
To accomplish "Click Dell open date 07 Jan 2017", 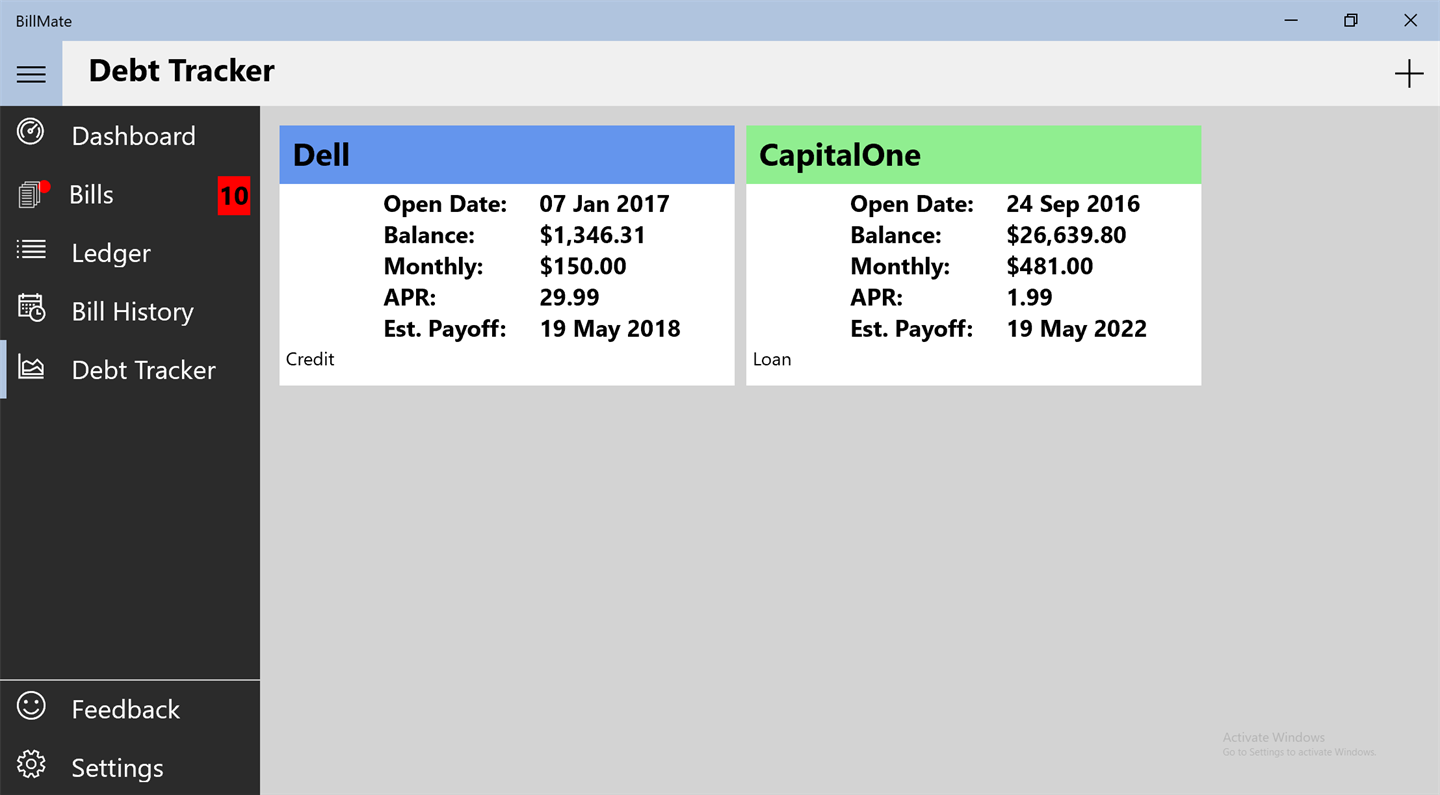I will pyautogui.click(x=604, y=204).
